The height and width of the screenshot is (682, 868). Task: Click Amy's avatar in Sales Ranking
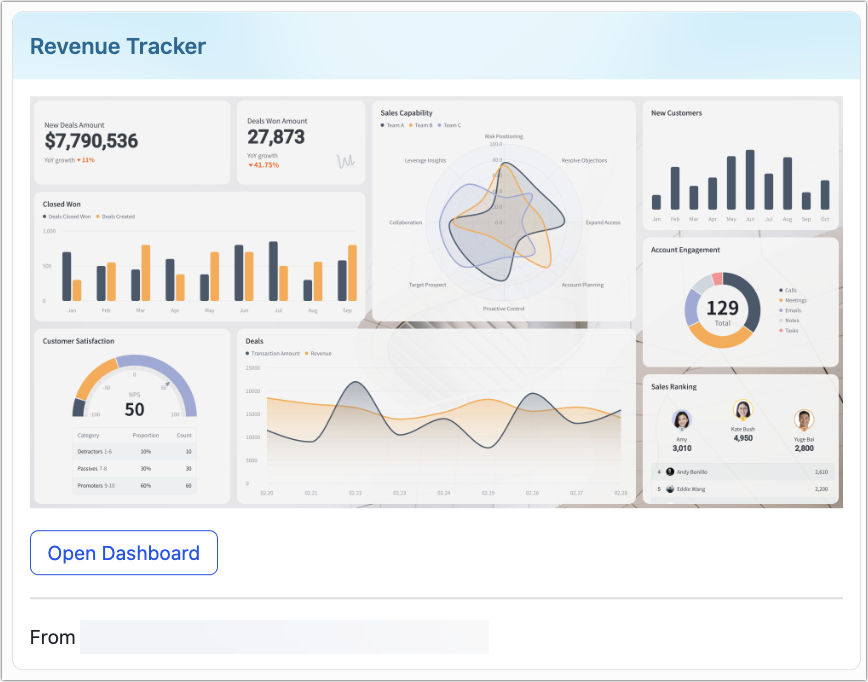point(682,419)
